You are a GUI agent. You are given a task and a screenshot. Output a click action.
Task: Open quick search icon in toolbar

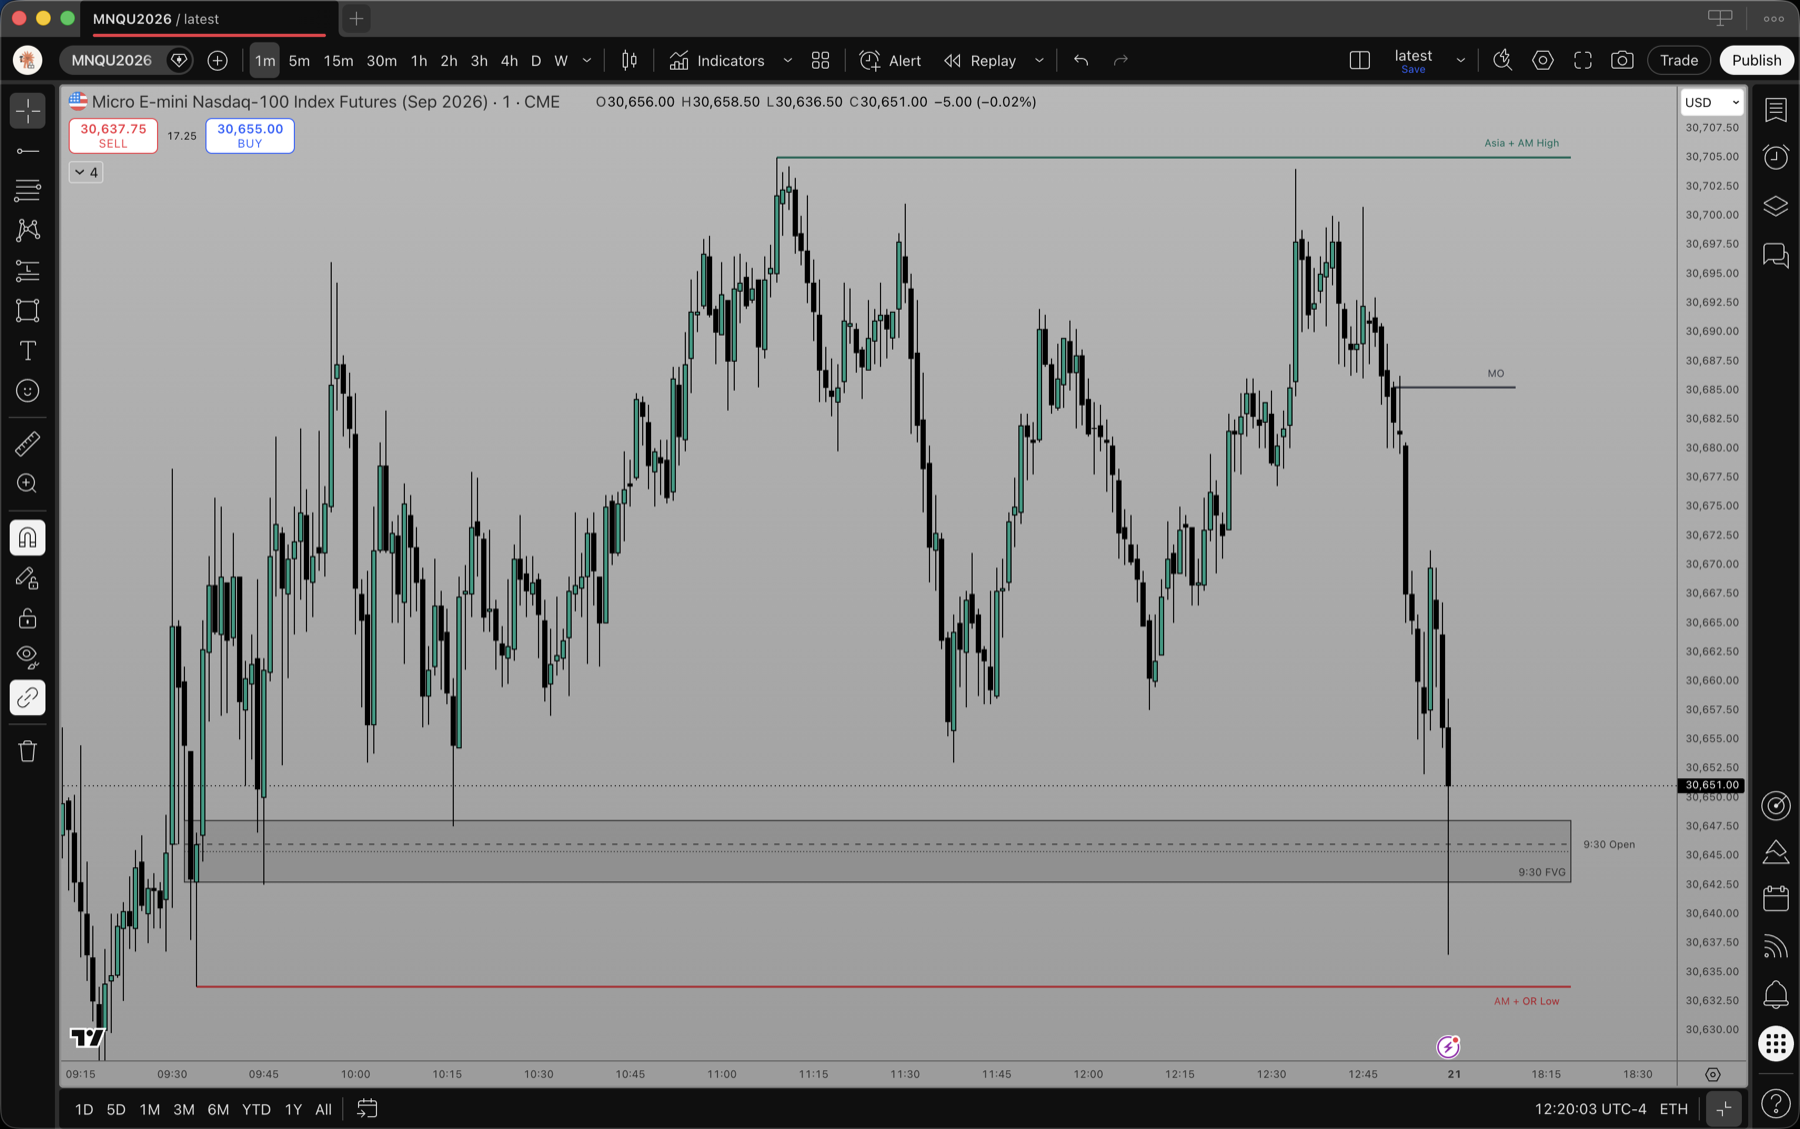click(x=1502, y=61)
